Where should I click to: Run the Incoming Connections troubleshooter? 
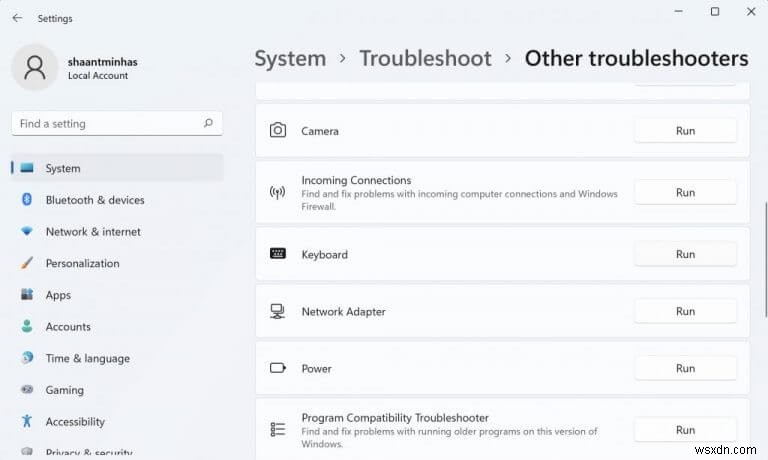[685, 192]
